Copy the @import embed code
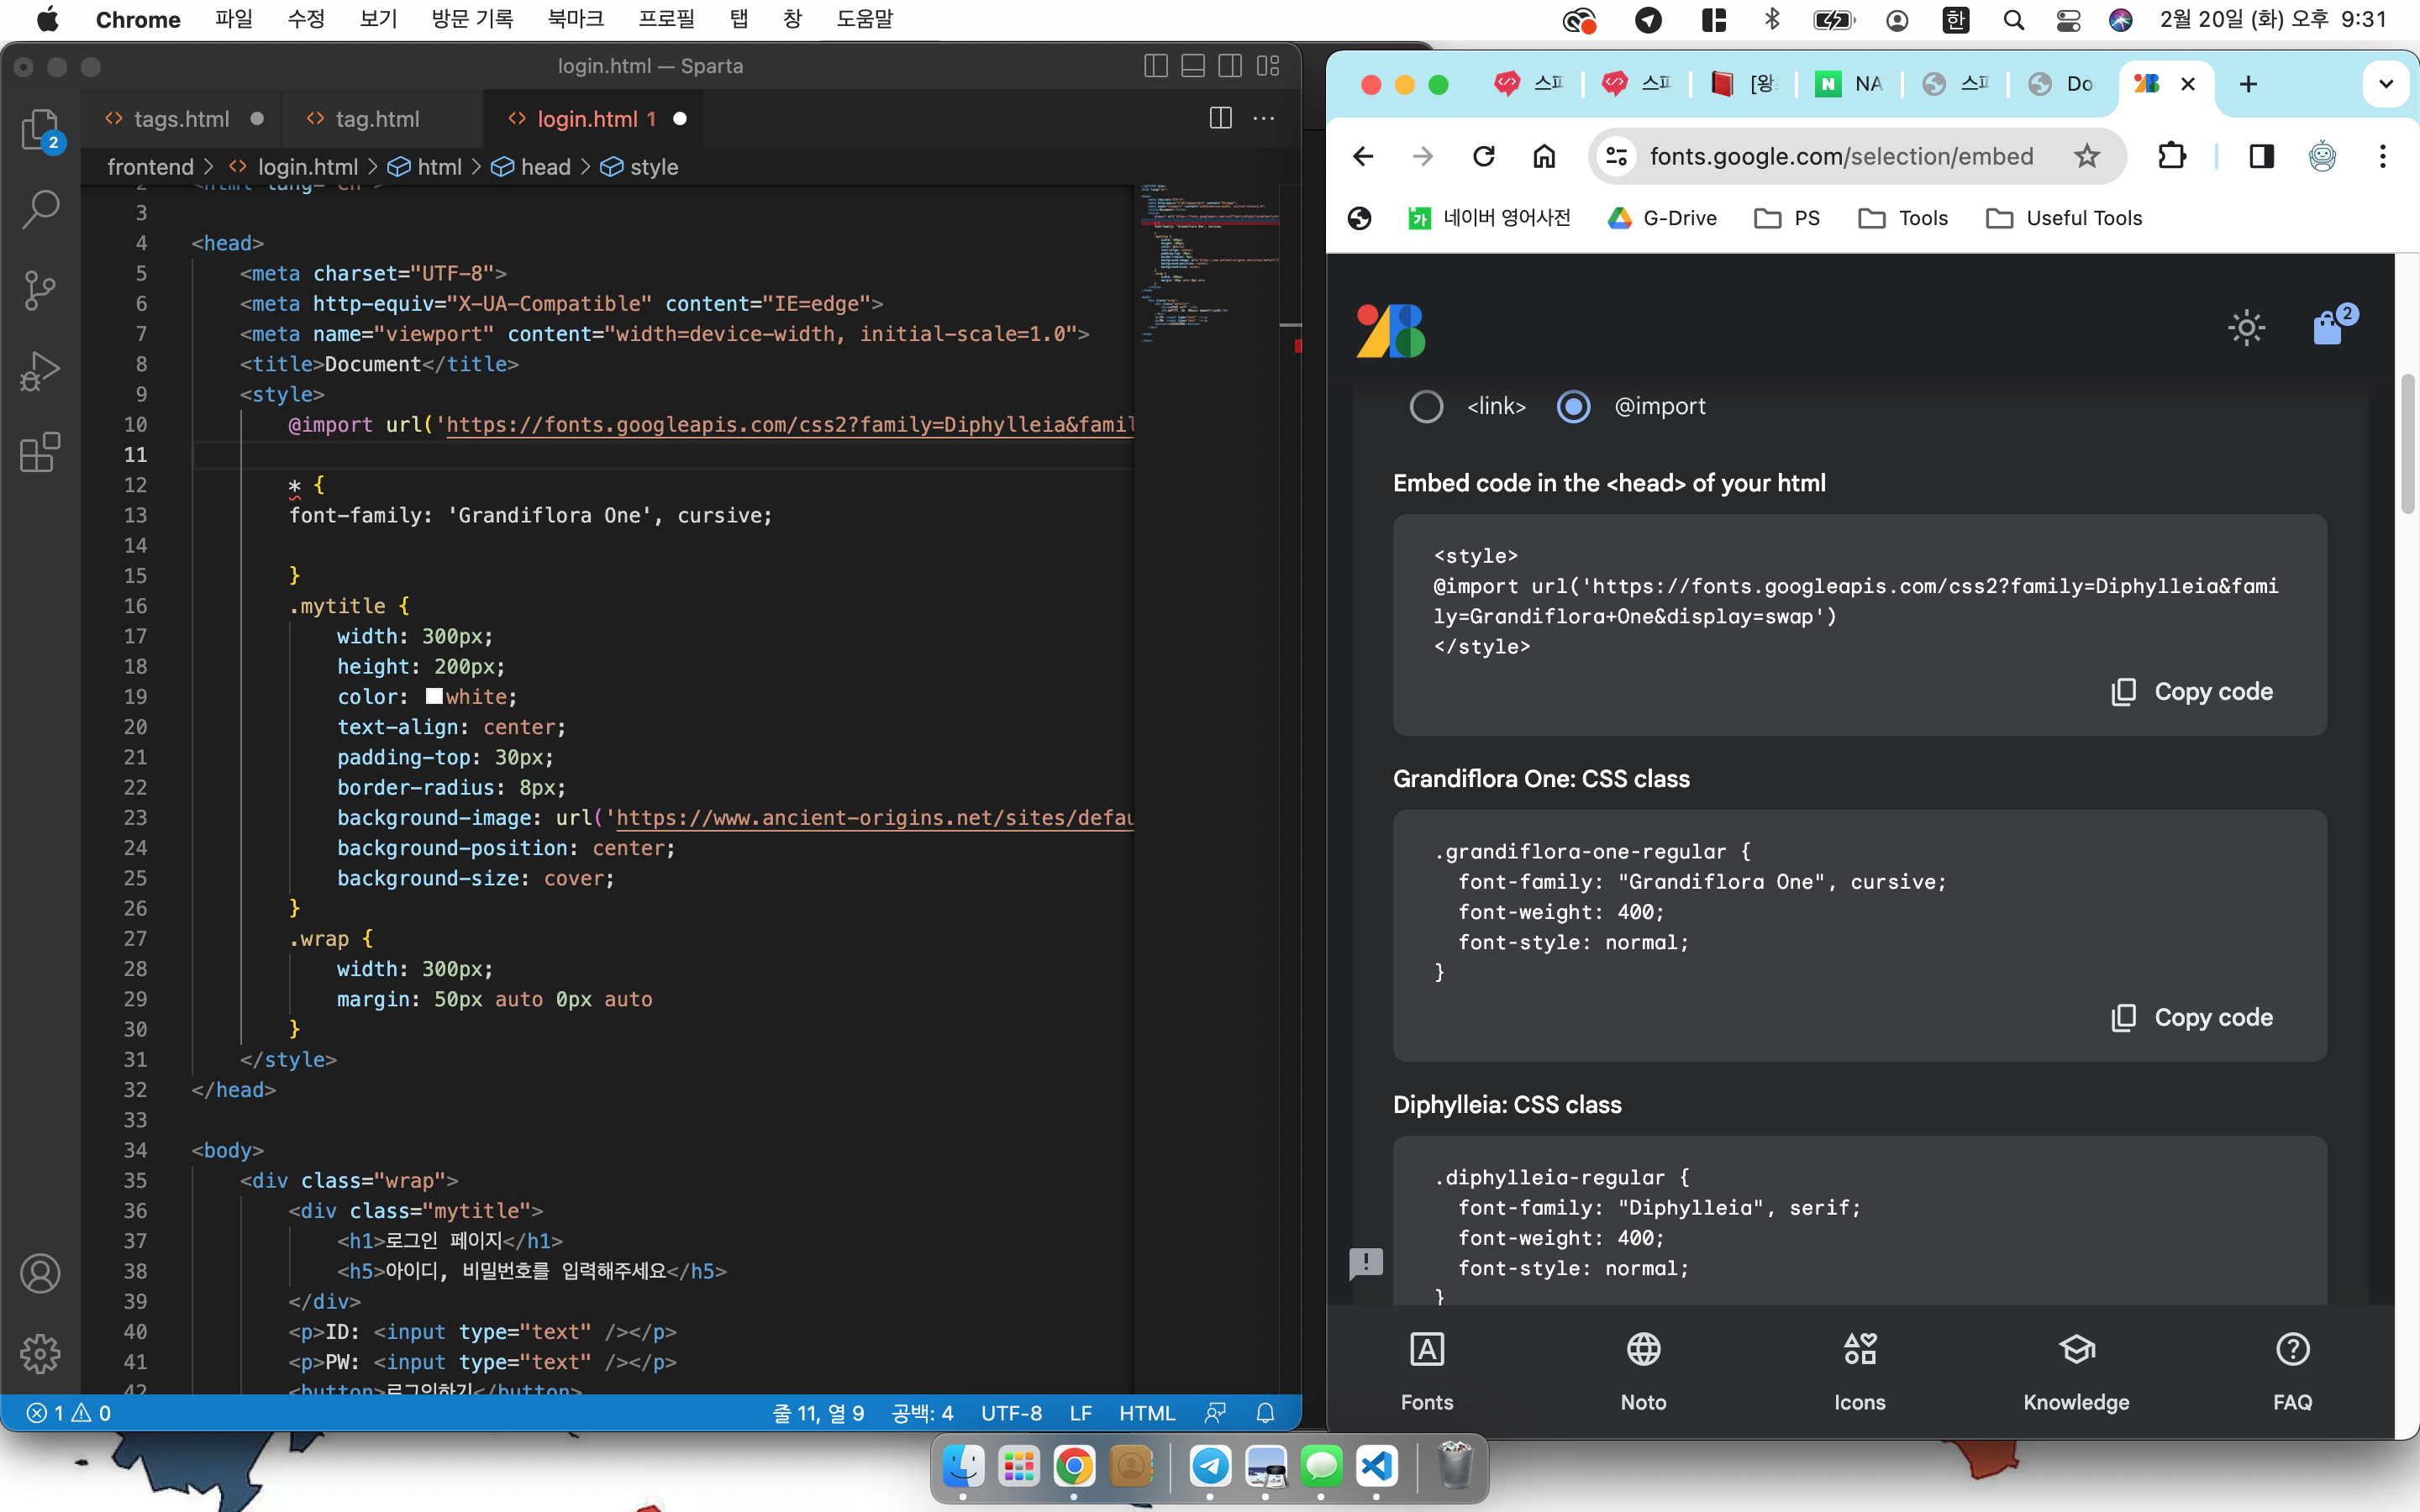 point(2191,692)
